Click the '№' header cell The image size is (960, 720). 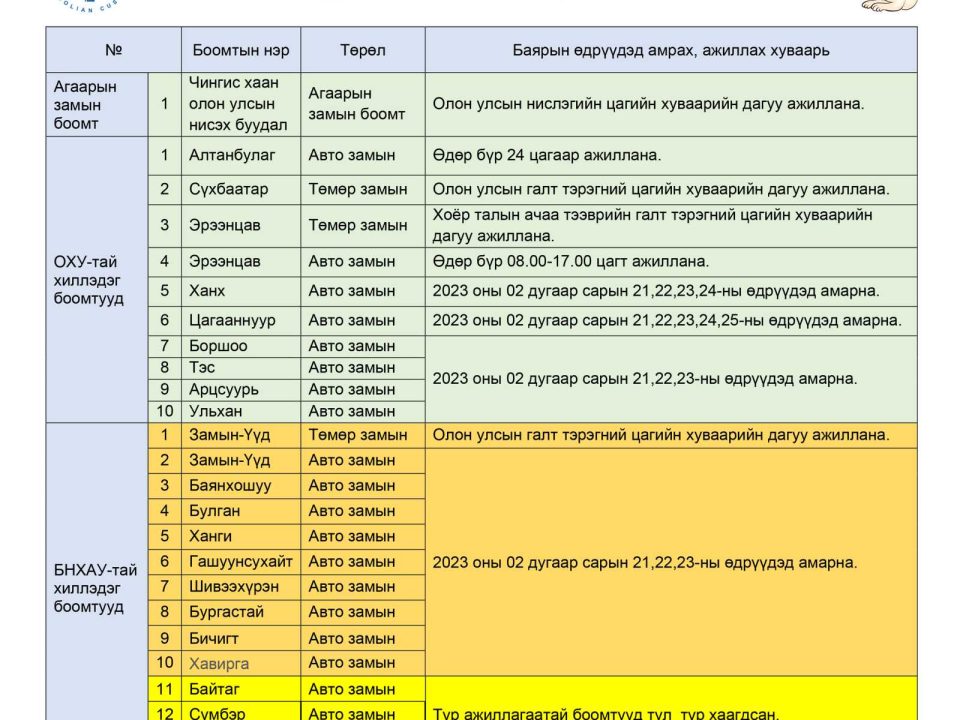pyautogui.click(x=113, y=50)
